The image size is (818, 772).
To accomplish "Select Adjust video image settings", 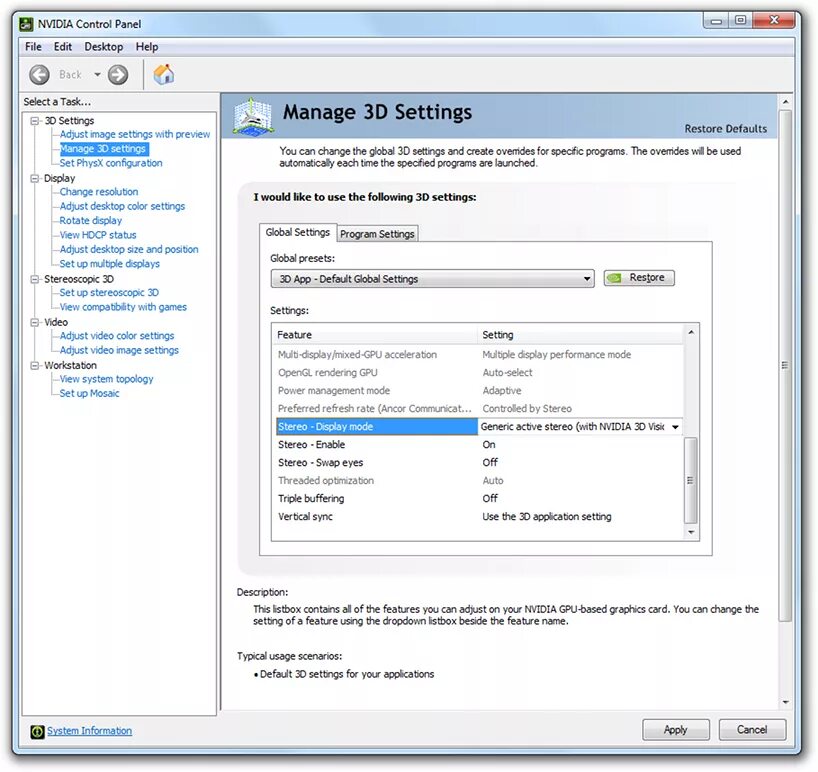I will pyautogui.click(x=119, y=350).
